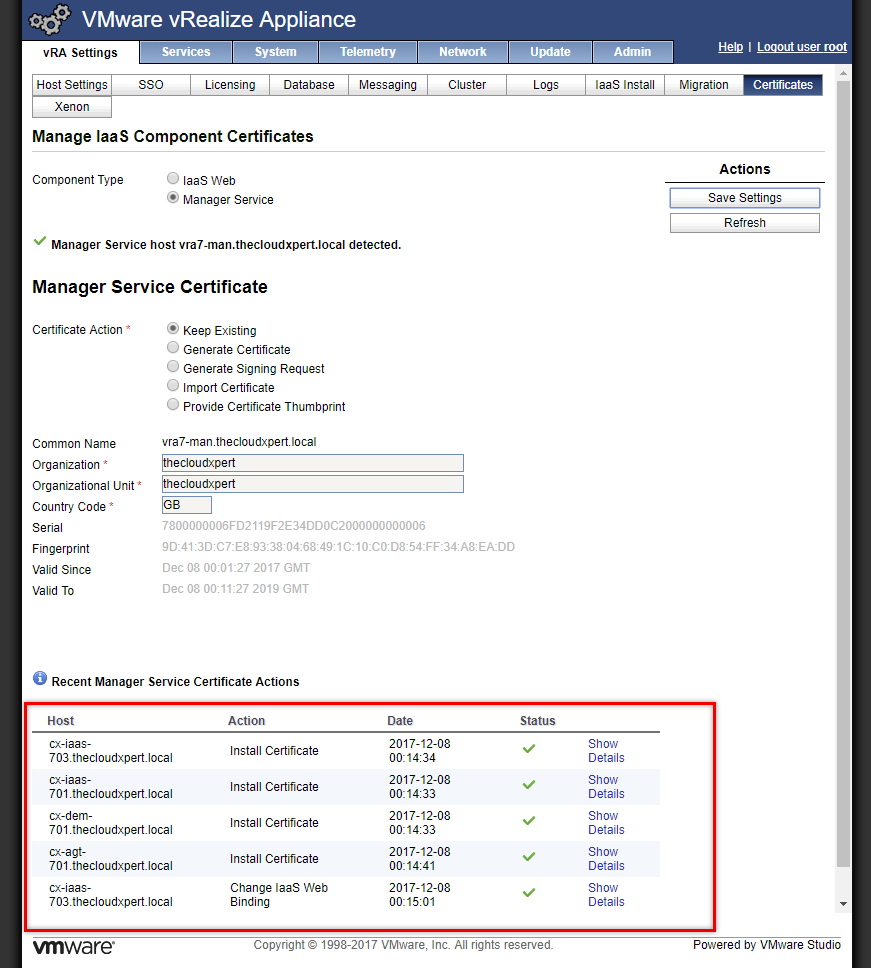871x968 pixels.
Task: Choose the Import Certificate option
Action: [x=173, y=387]
